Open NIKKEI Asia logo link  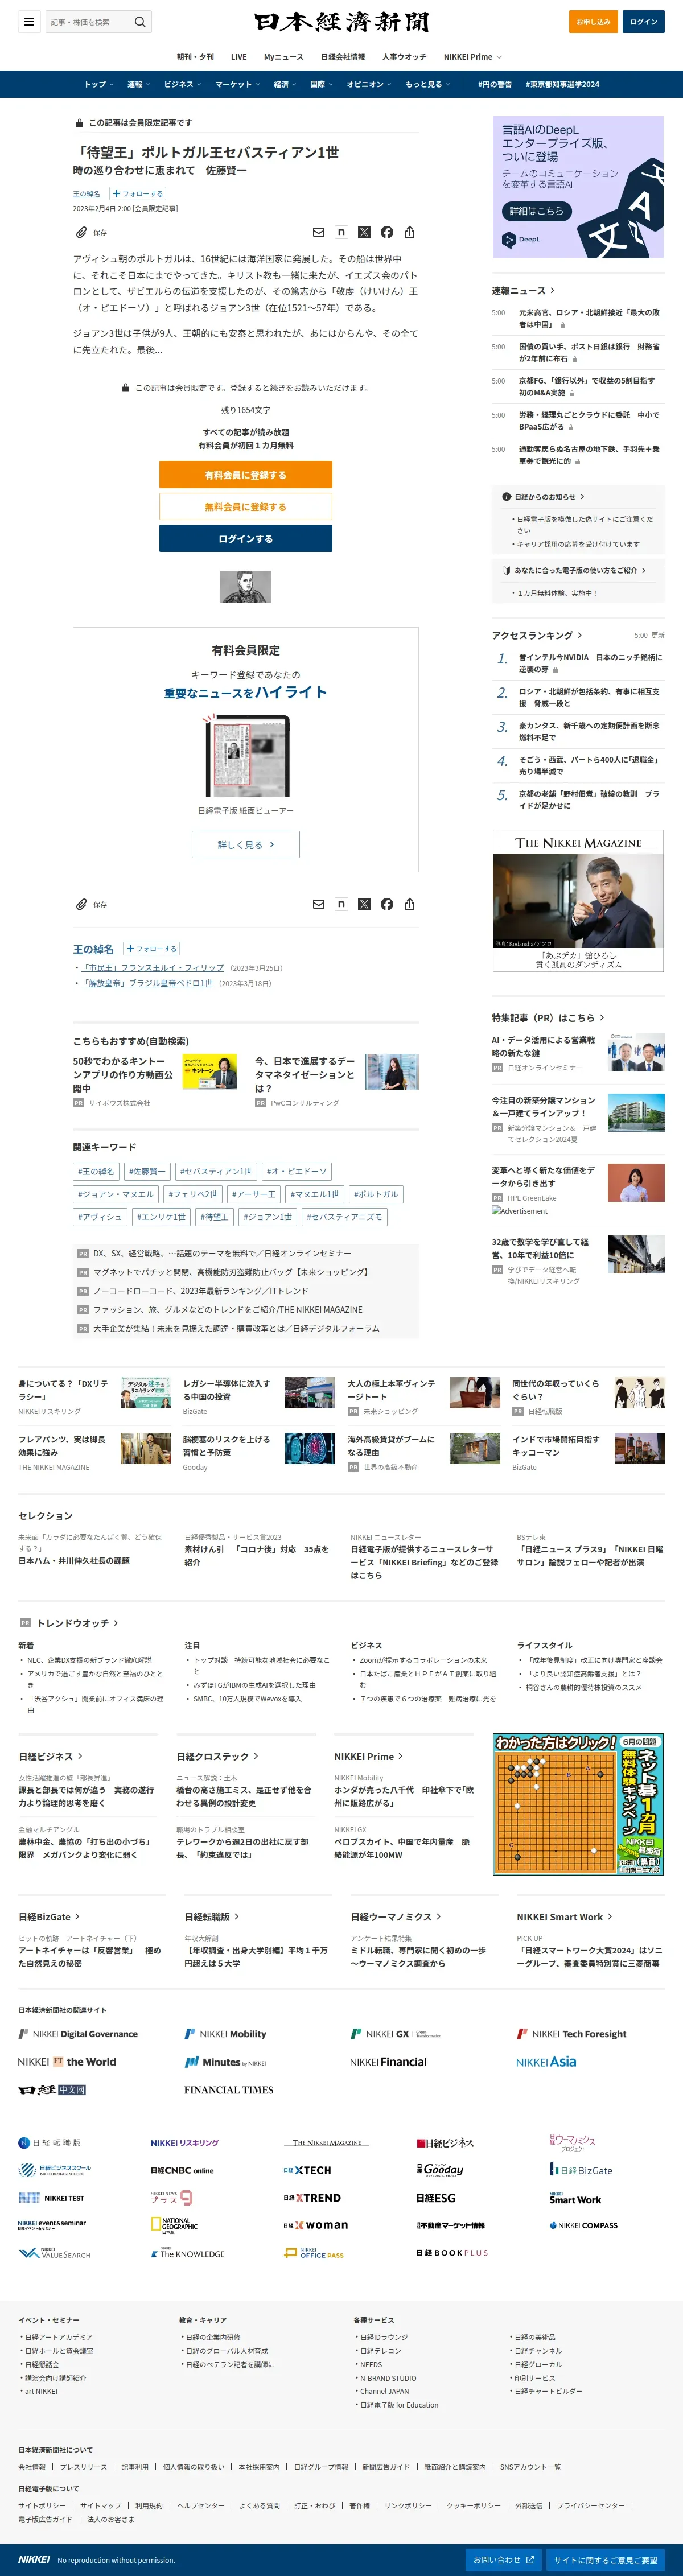pos(546,2062)
